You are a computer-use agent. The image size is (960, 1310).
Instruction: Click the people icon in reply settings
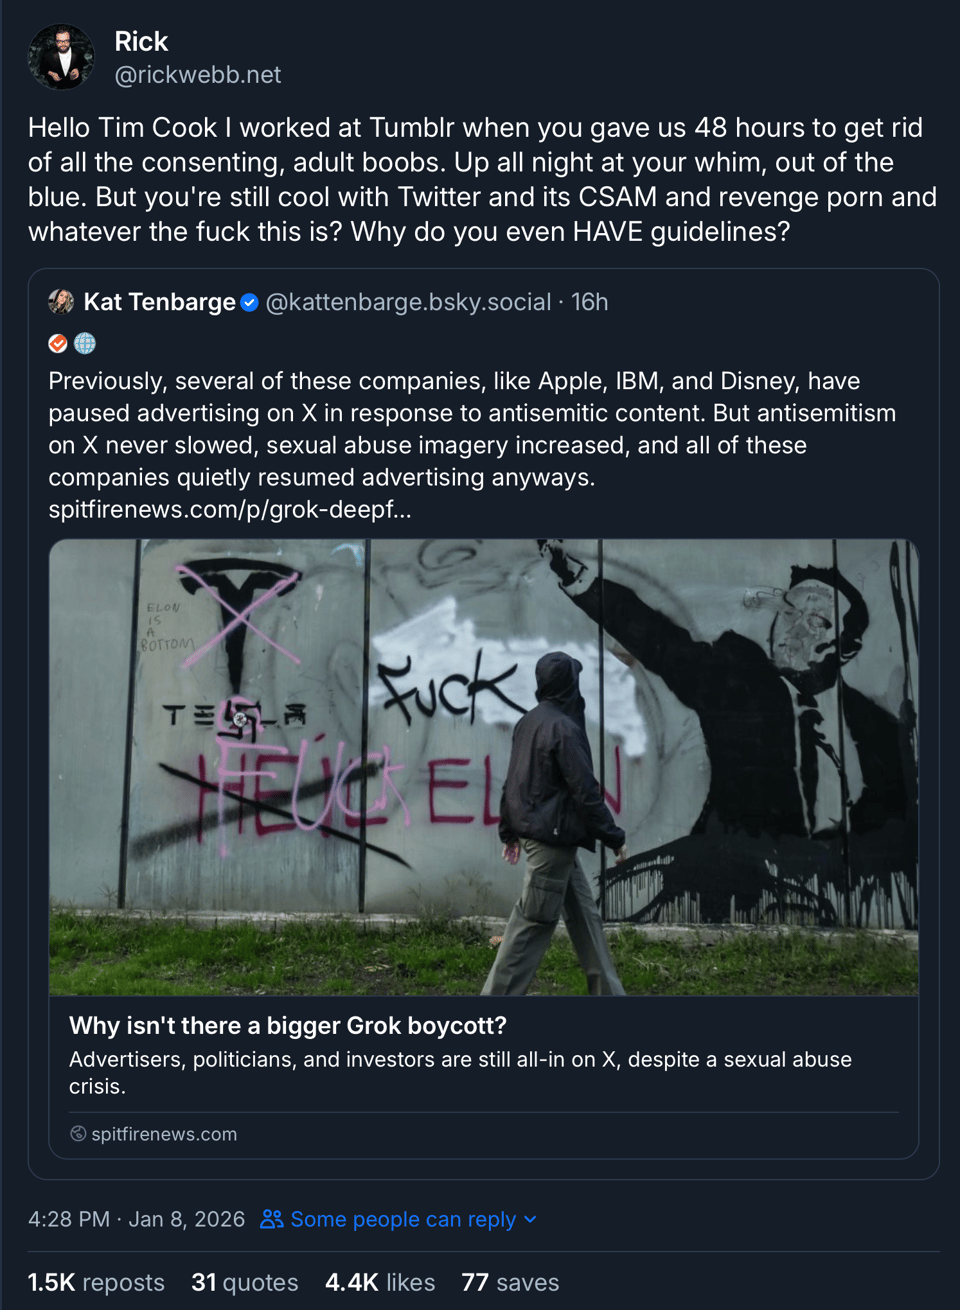271,1219
